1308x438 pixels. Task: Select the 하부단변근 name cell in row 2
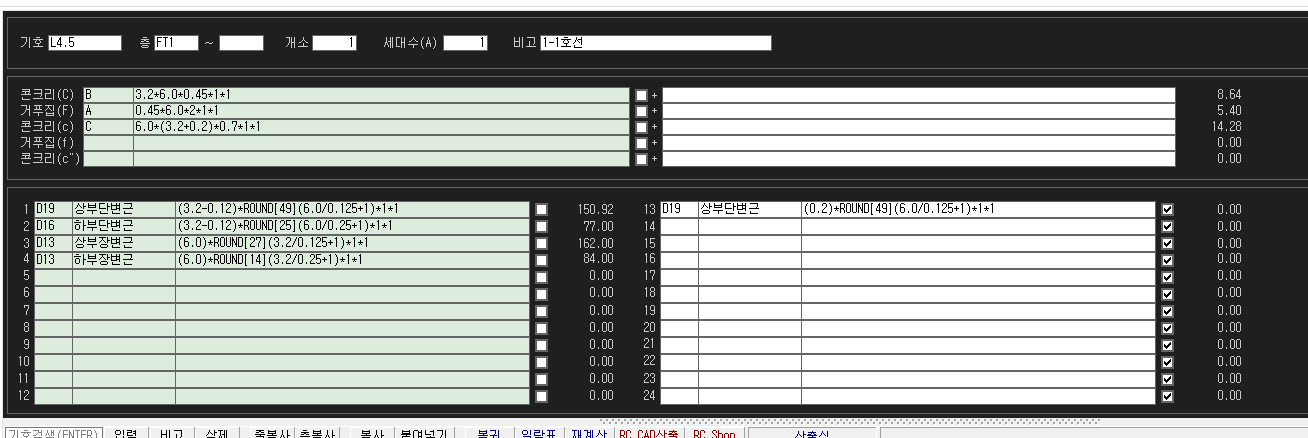(x=123, y=226)
